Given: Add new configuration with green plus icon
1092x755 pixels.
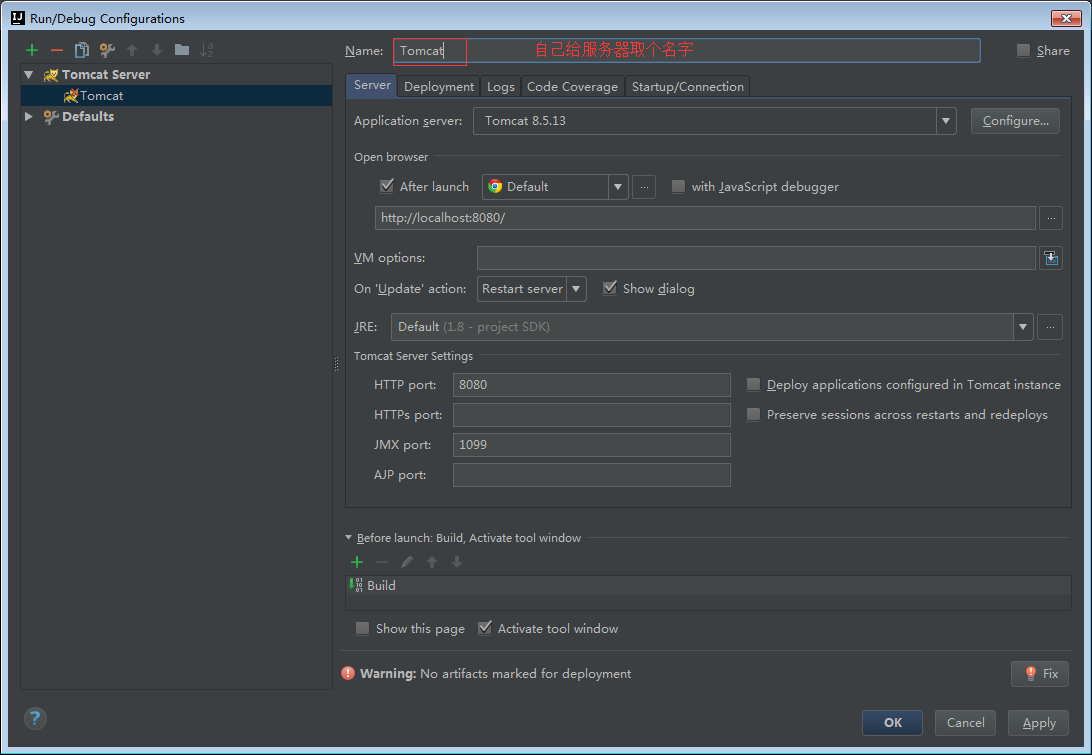Looking at the screenshot, I should [31, 50].
